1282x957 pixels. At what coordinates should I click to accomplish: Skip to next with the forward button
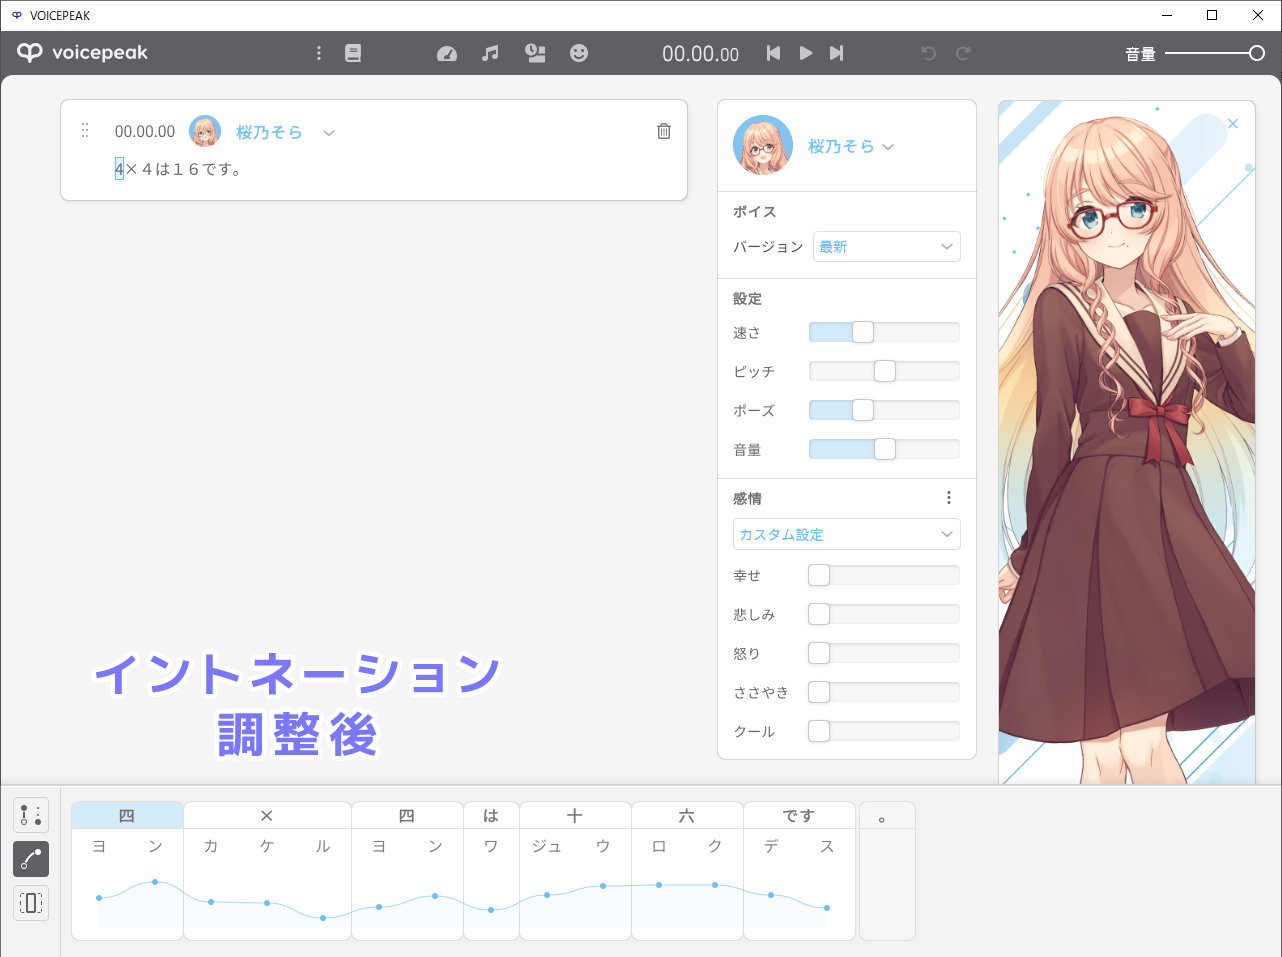836,53
